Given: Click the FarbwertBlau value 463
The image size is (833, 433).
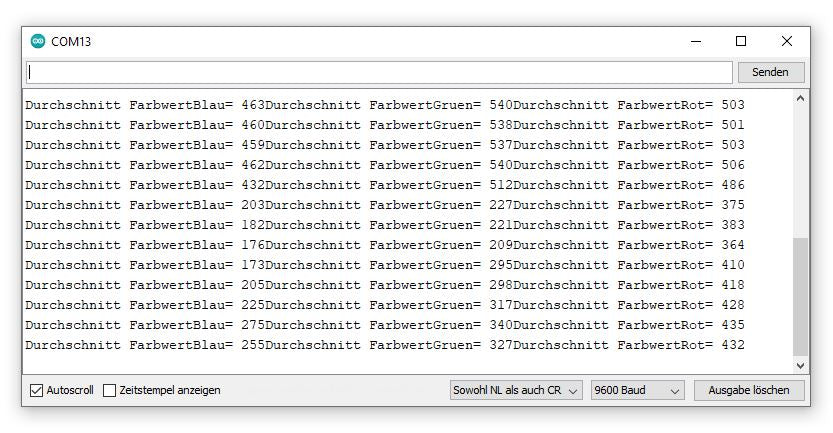Looking at the screenshot, I should coord(253,105).
